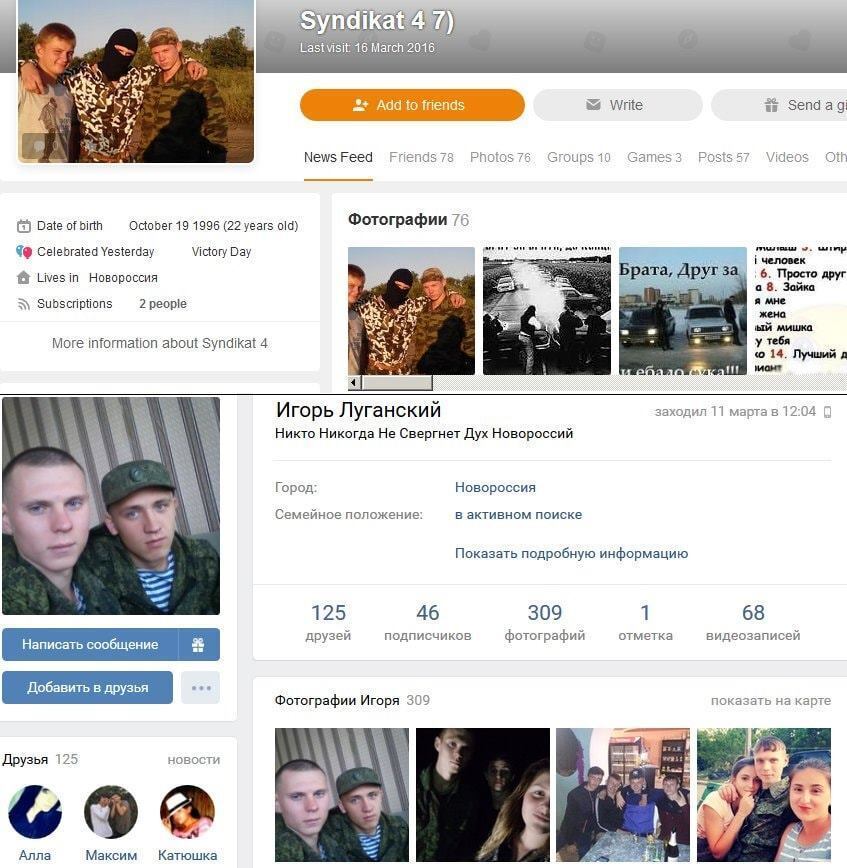This screenshot has width=847, height=868.
Task: Click the photo scrollbar left arrow
Action: click(354, 382)
